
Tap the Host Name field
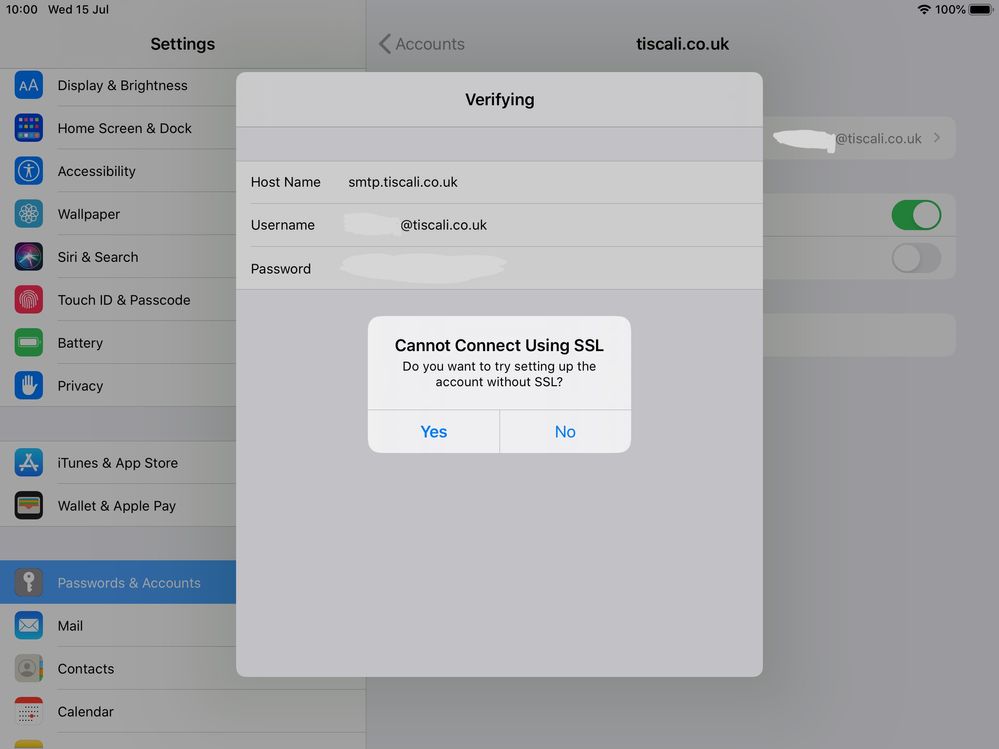tap(402, 182)
